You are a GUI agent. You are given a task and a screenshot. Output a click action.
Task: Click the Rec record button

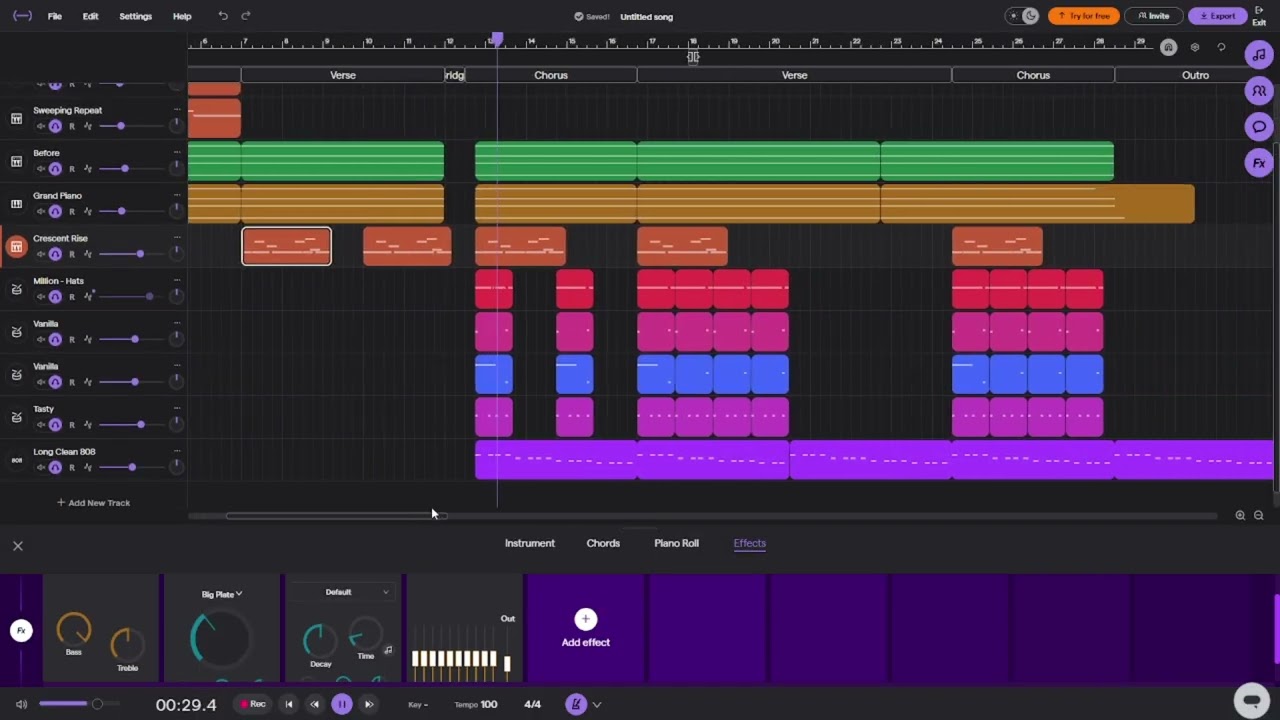tap(253, 704)
